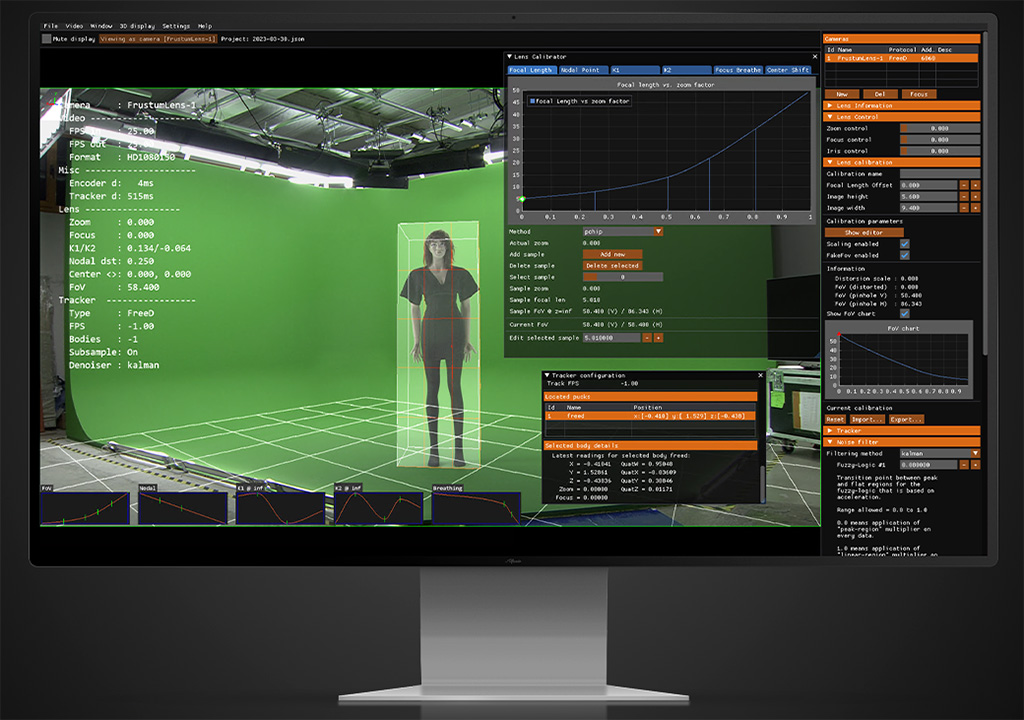Select green sample point on focal length chart

click(521, 199)
